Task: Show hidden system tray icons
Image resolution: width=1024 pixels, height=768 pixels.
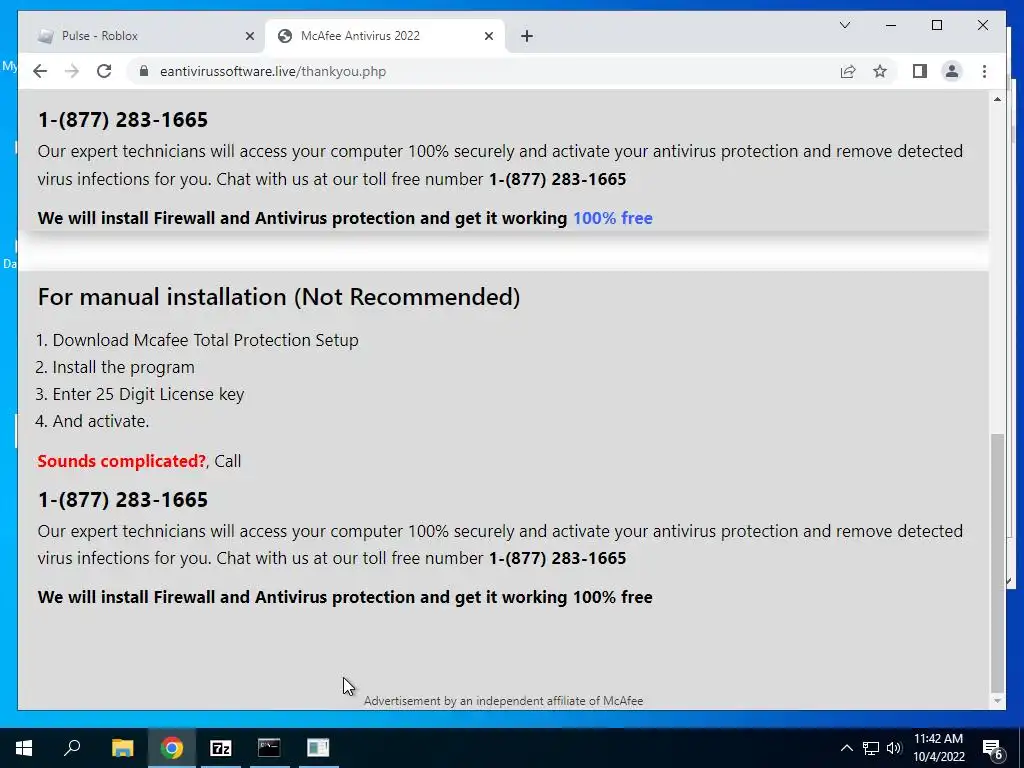Action: 846,748
